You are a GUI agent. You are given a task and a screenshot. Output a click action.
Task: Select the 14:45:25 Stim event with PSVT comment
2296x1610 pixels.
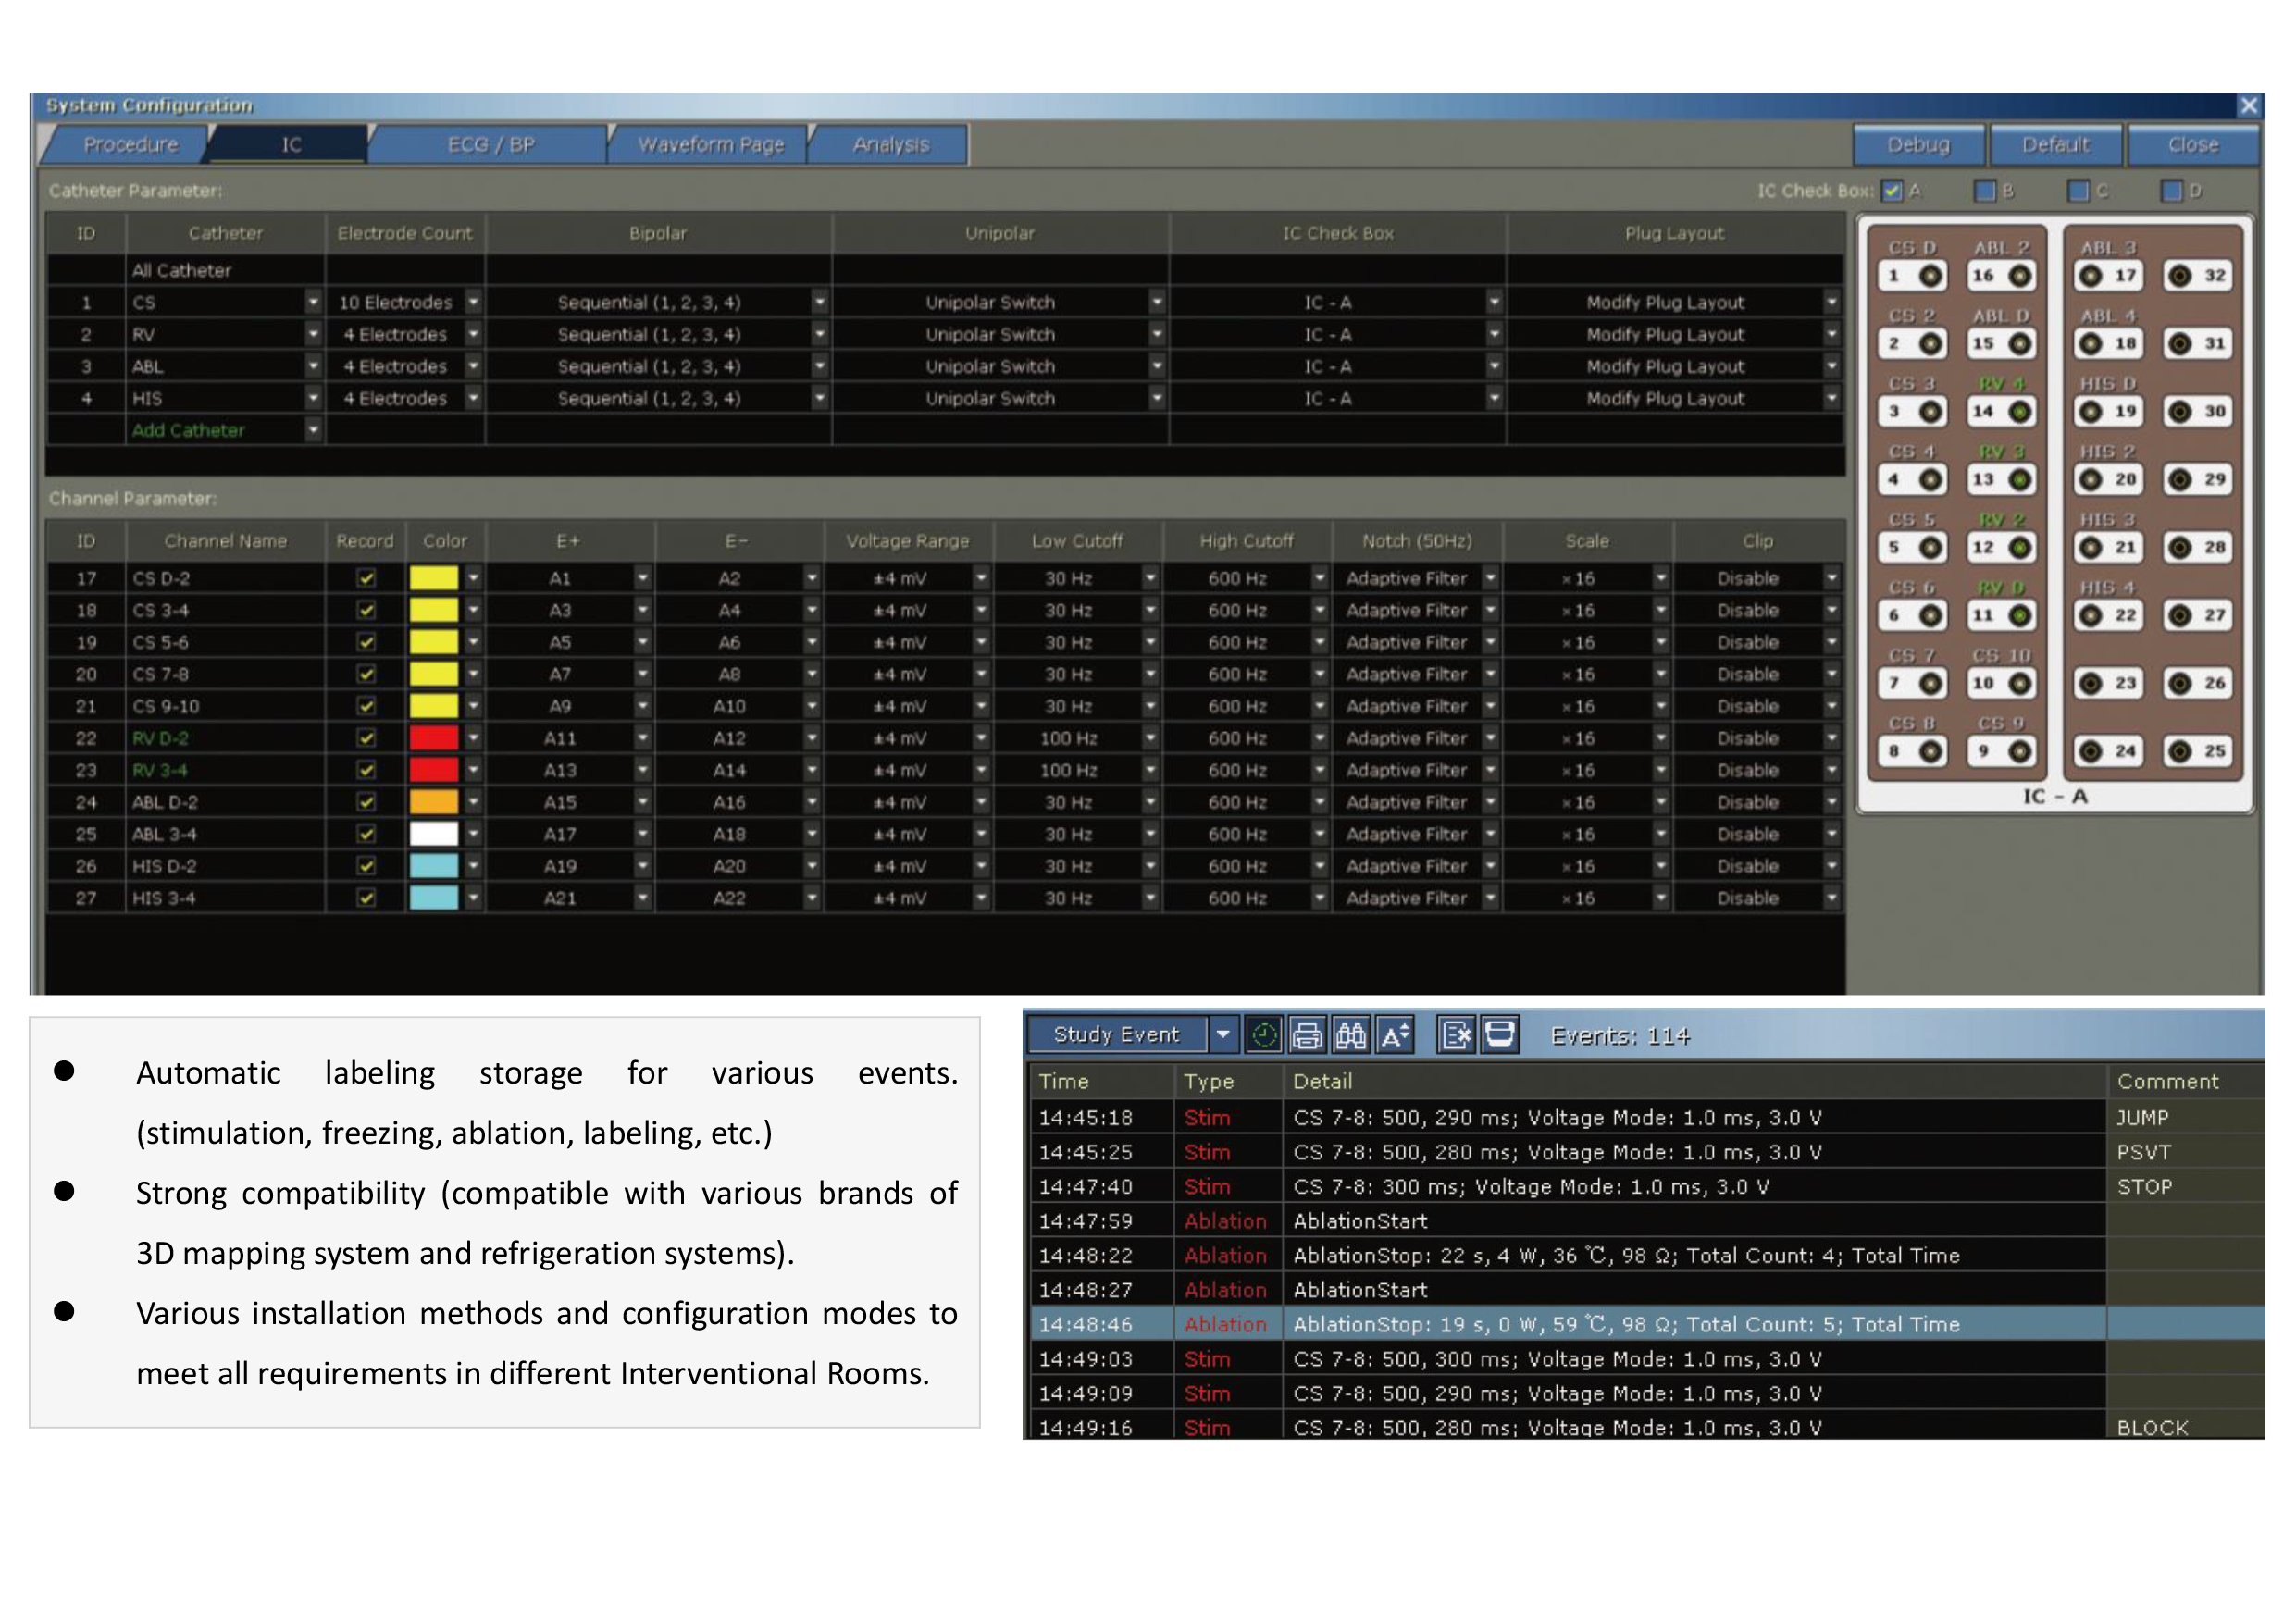(x=1647, y=1153)
